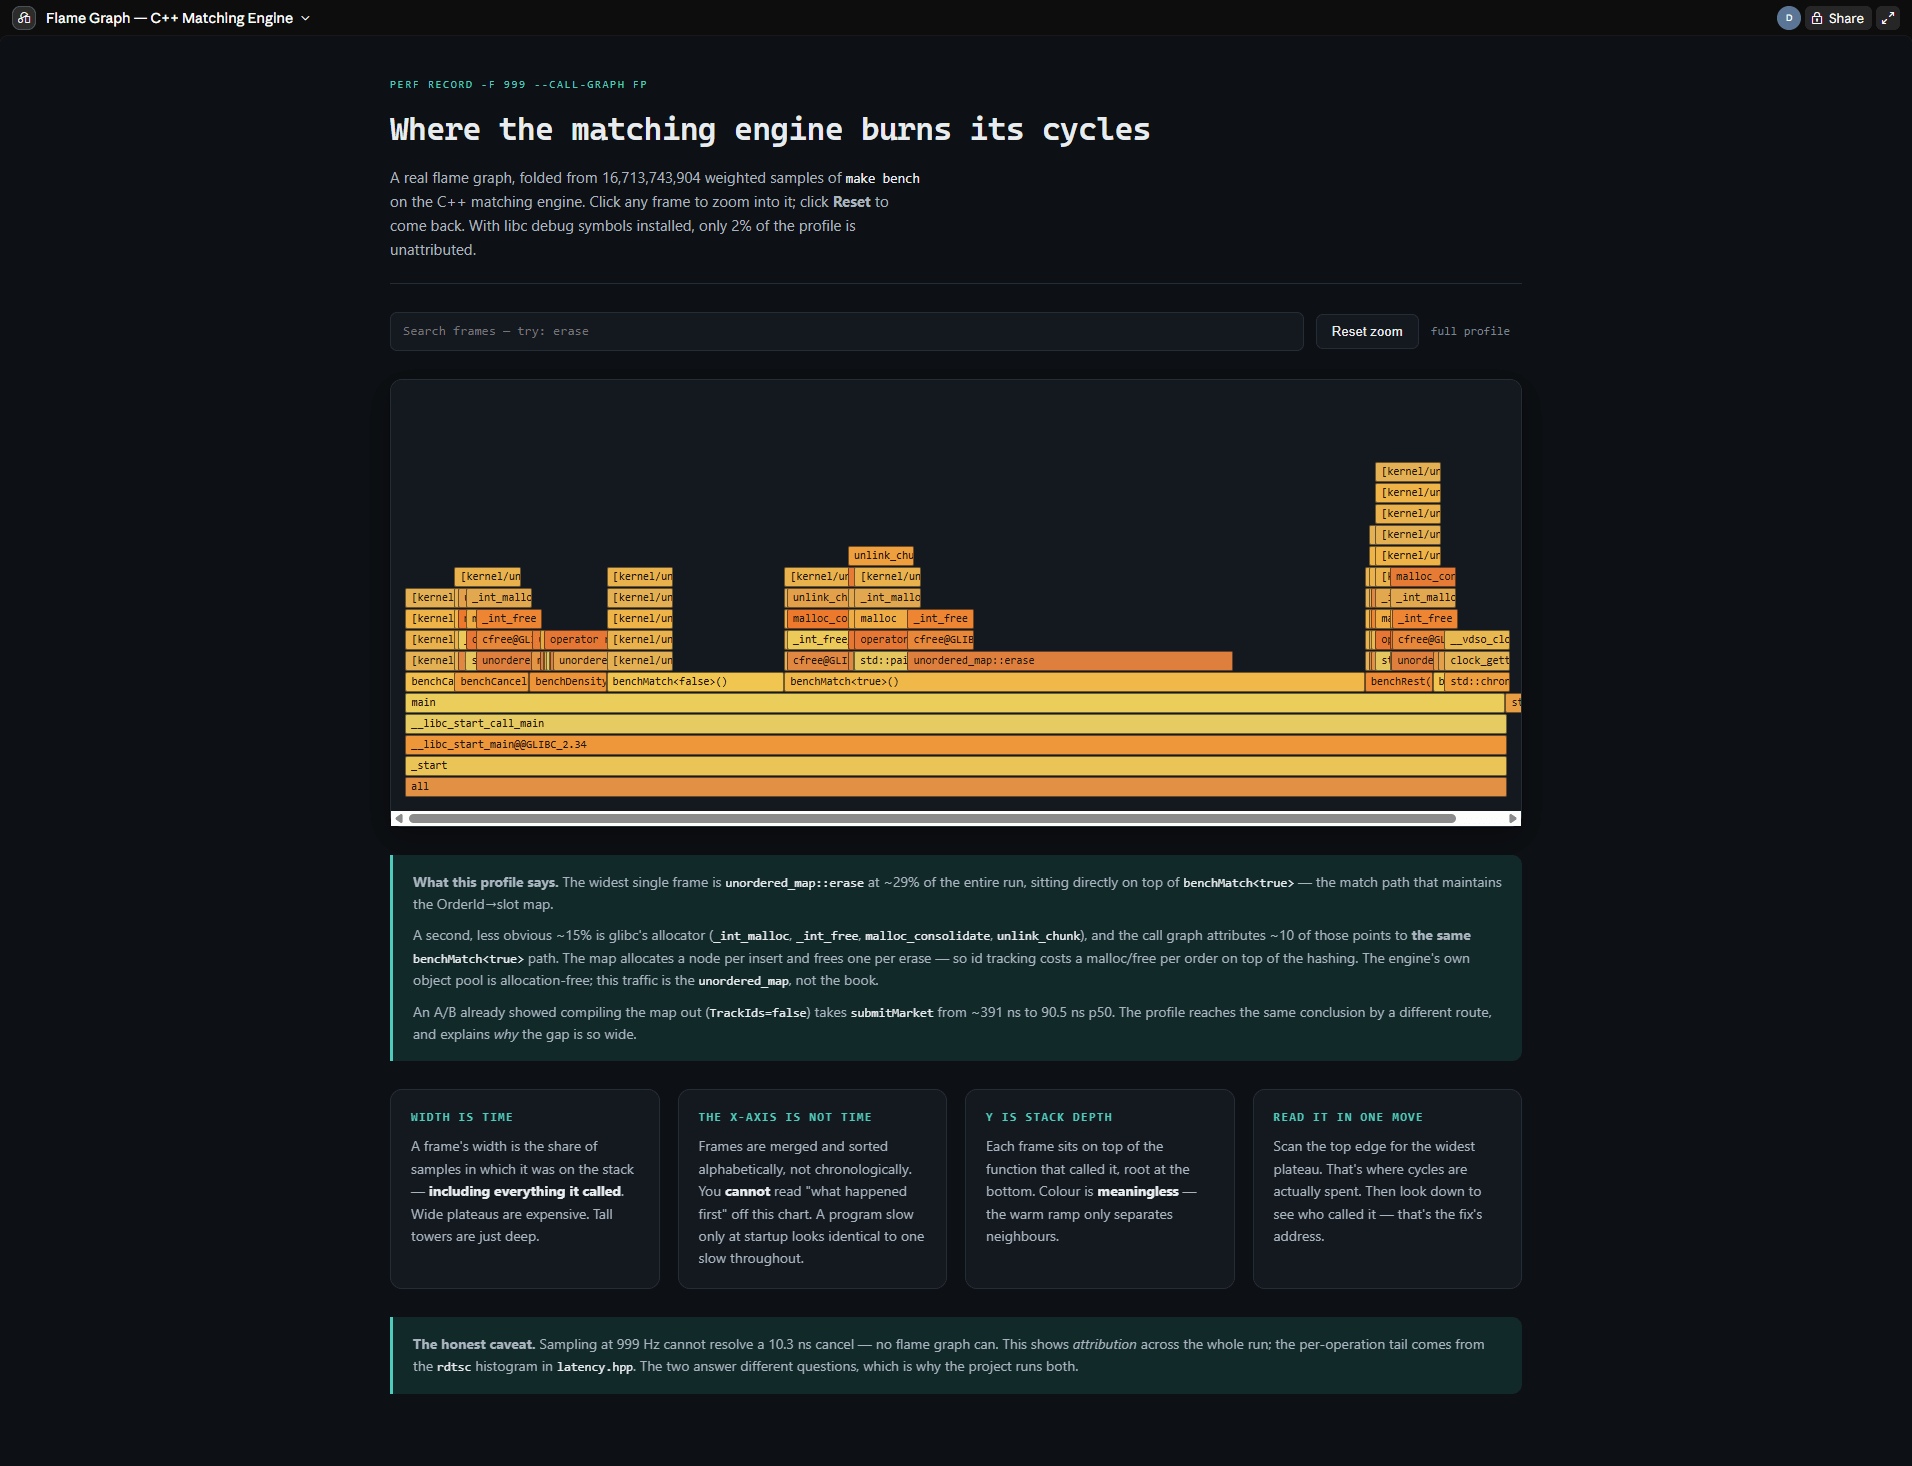Viewport: 1912px width, 1466px height.
Task: Toggle the fullscreen expand icon
Action: click(1888, 18)
